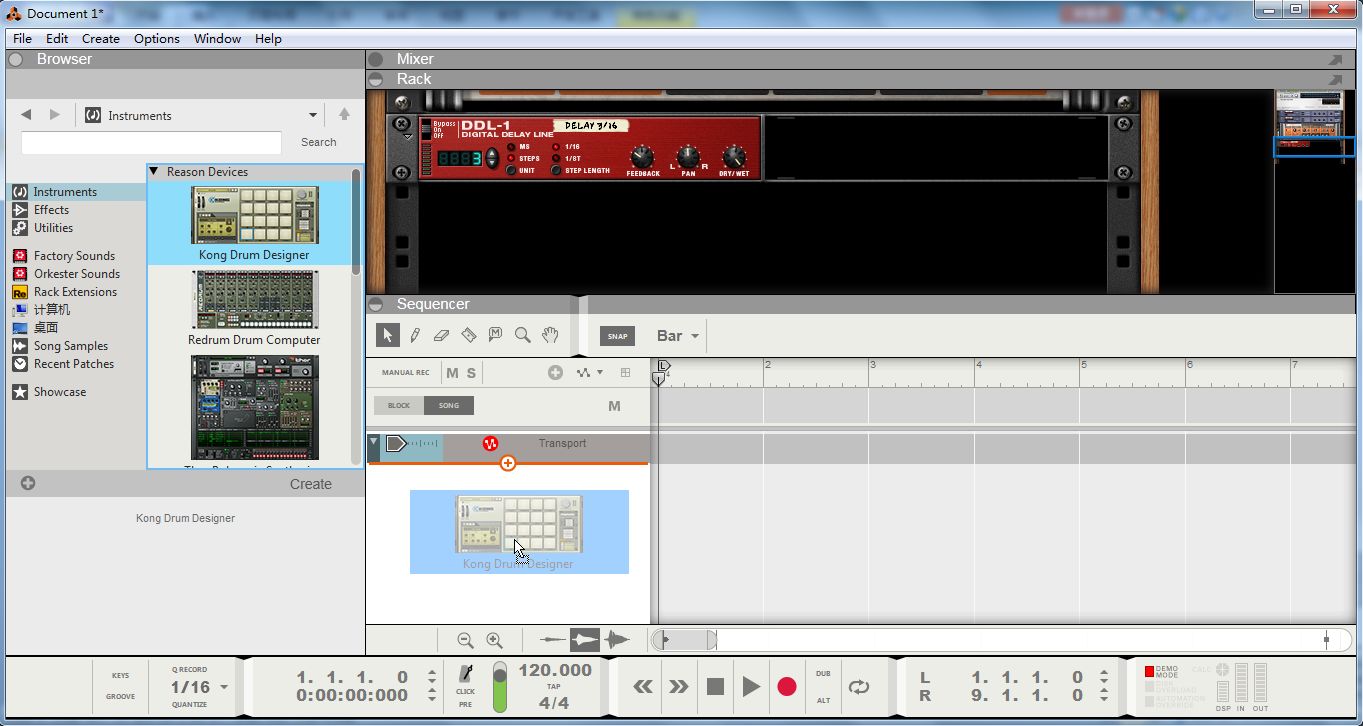This screenshot has height=726, width=1363.
Task: Open the File menu
Action: point(22,38)
